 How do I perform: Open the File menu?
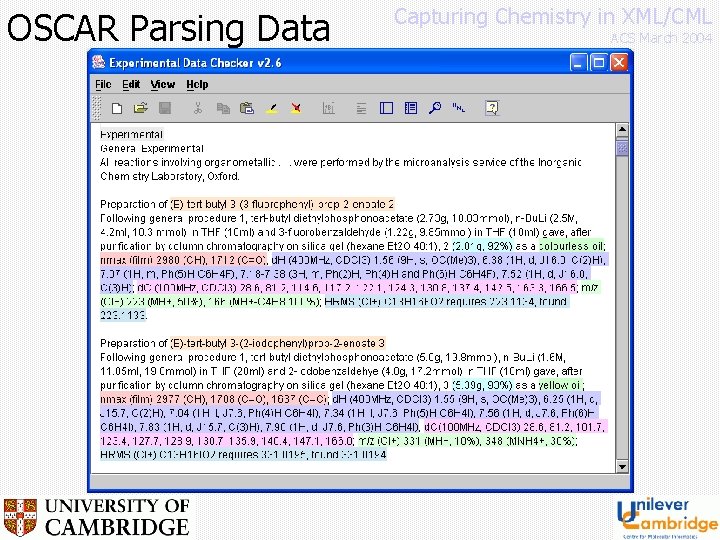[103, 84]
